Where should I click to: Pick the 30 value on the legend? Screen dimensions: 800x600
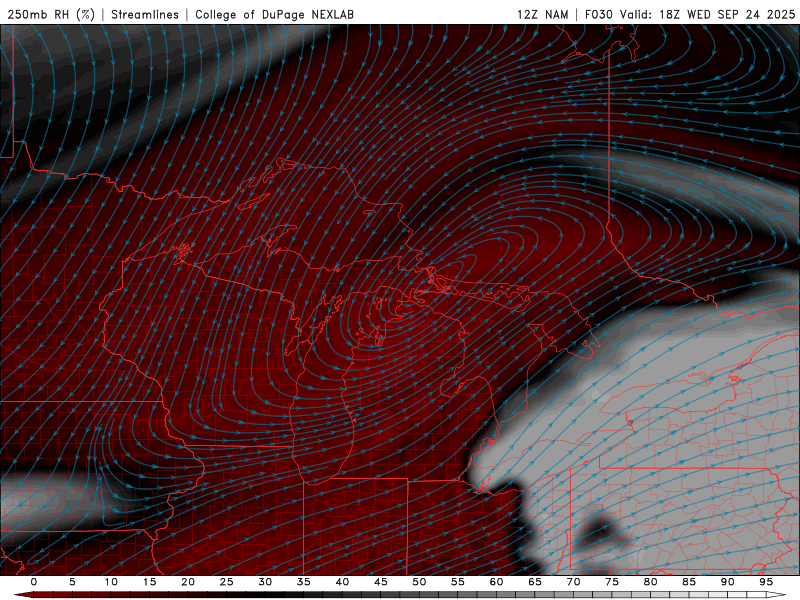click(x=265, y=582)
